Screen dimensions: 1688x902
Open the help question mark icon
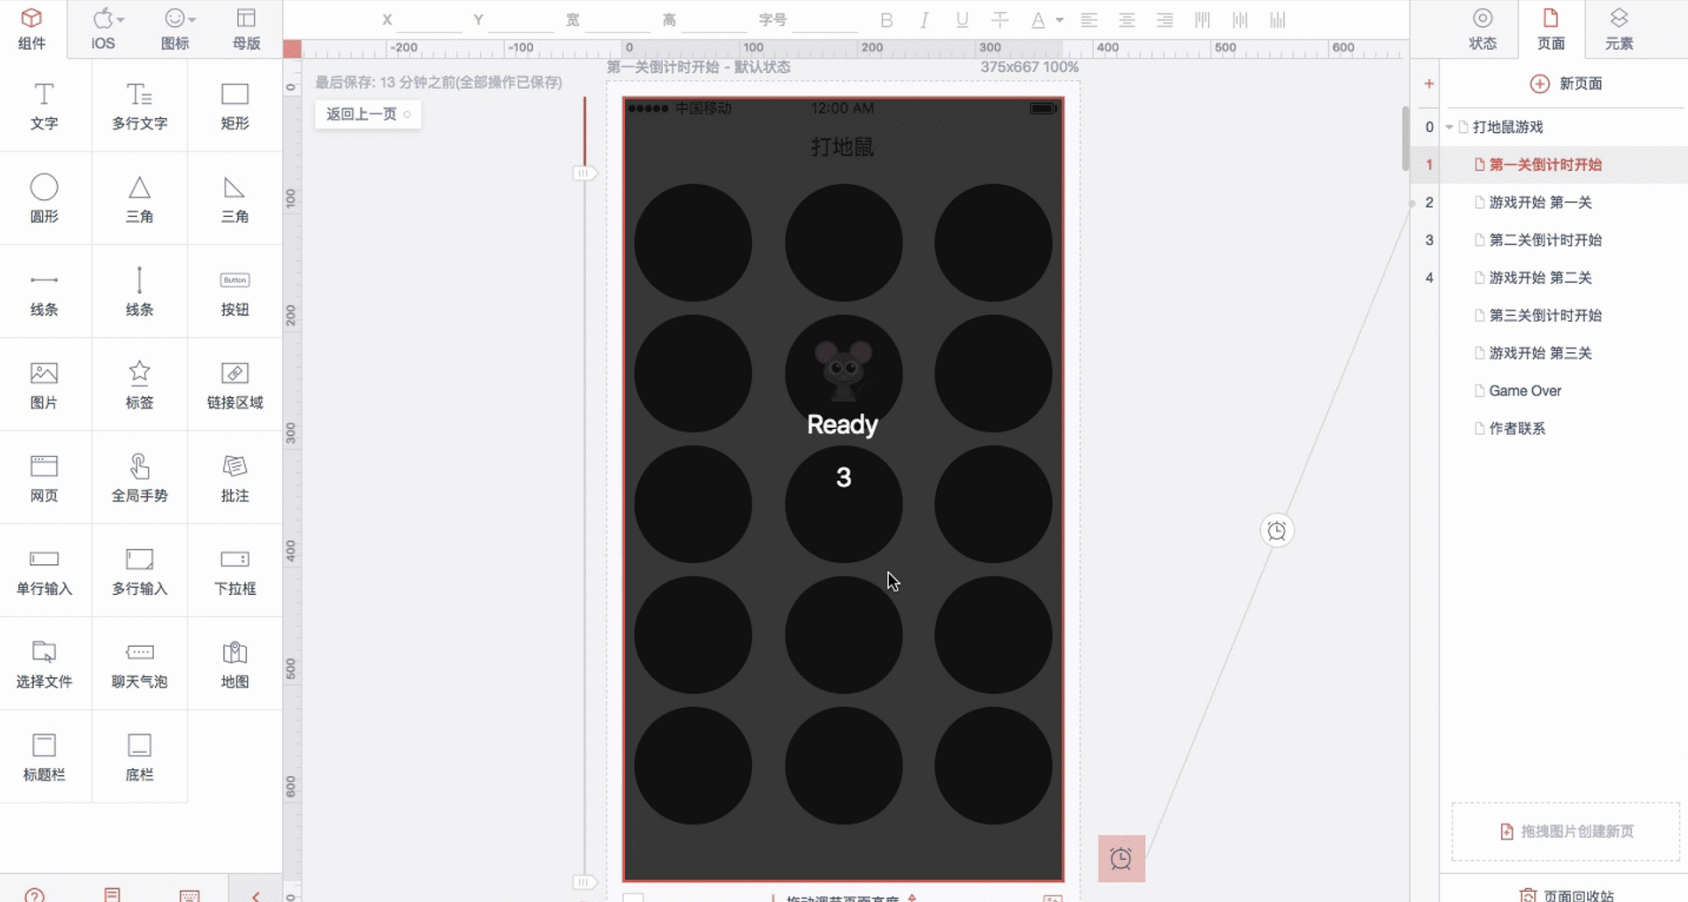(35, 895)
